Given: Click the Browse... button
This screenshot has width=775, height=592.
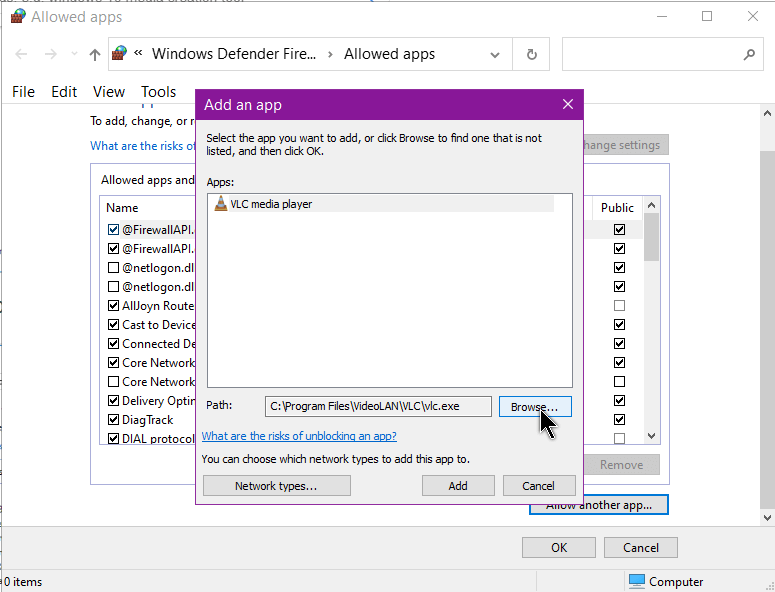Looking at the screenshot, I should [x=535, y=407].
